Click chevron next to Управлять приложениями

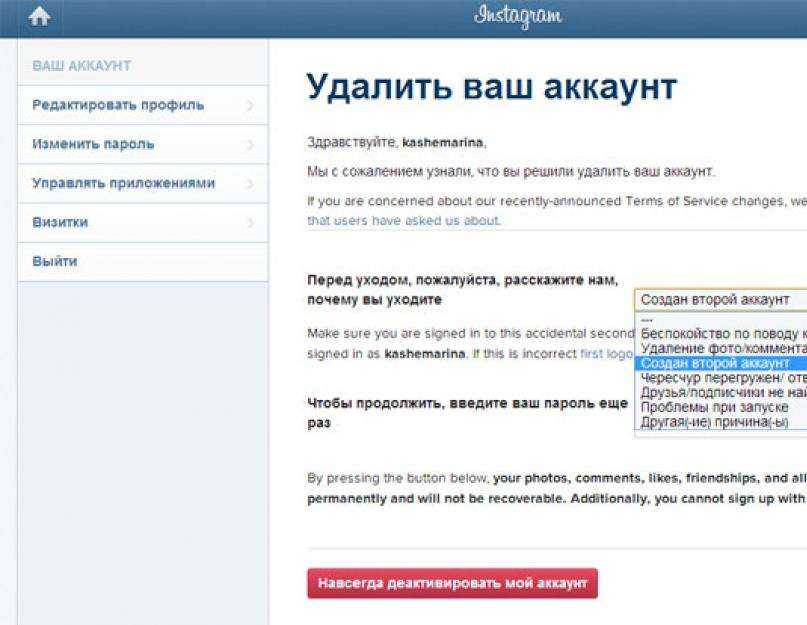pyautogui.click(x=250, y=184)
